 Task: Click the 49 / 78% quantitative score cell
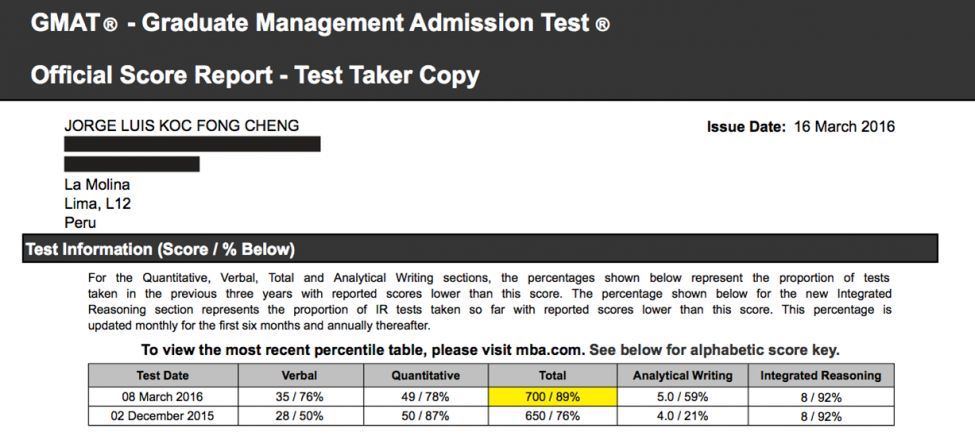[424, 396]
